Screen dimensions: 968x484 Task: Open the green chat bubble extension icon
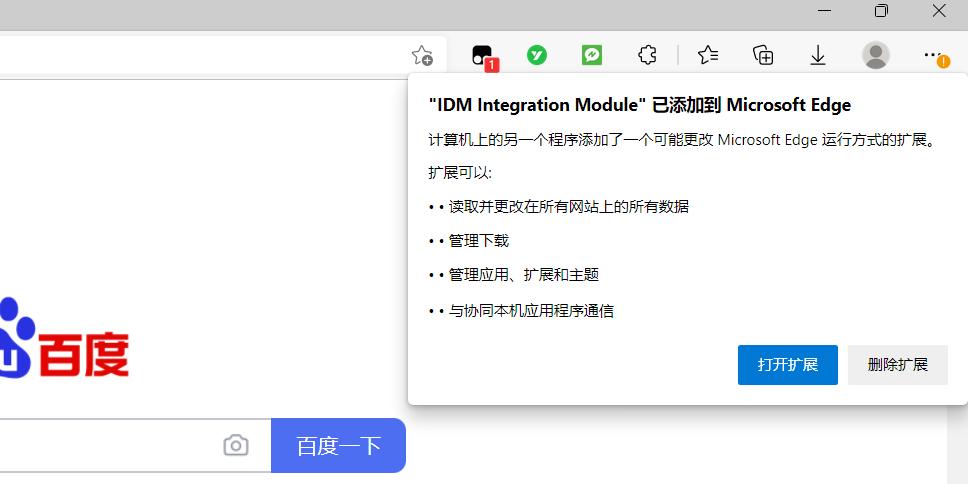tap(592, 56)
